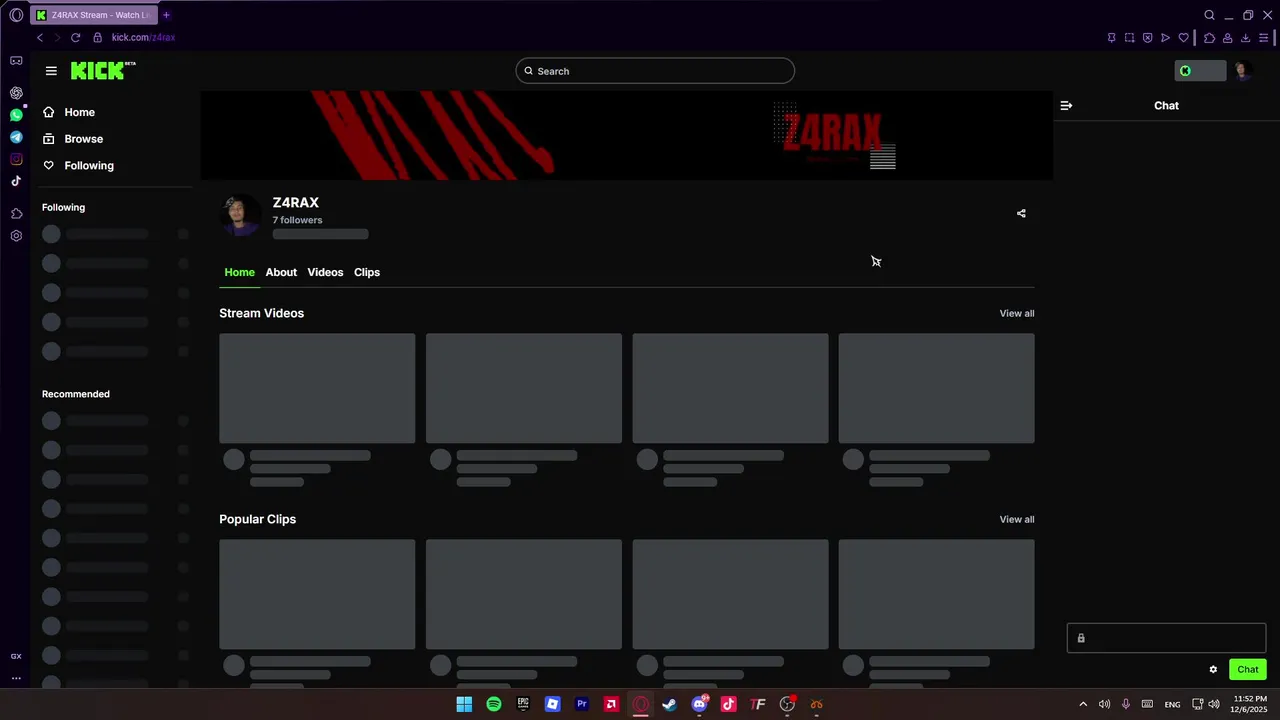Bookmark page with heart icon

[x=1184, y=38]
